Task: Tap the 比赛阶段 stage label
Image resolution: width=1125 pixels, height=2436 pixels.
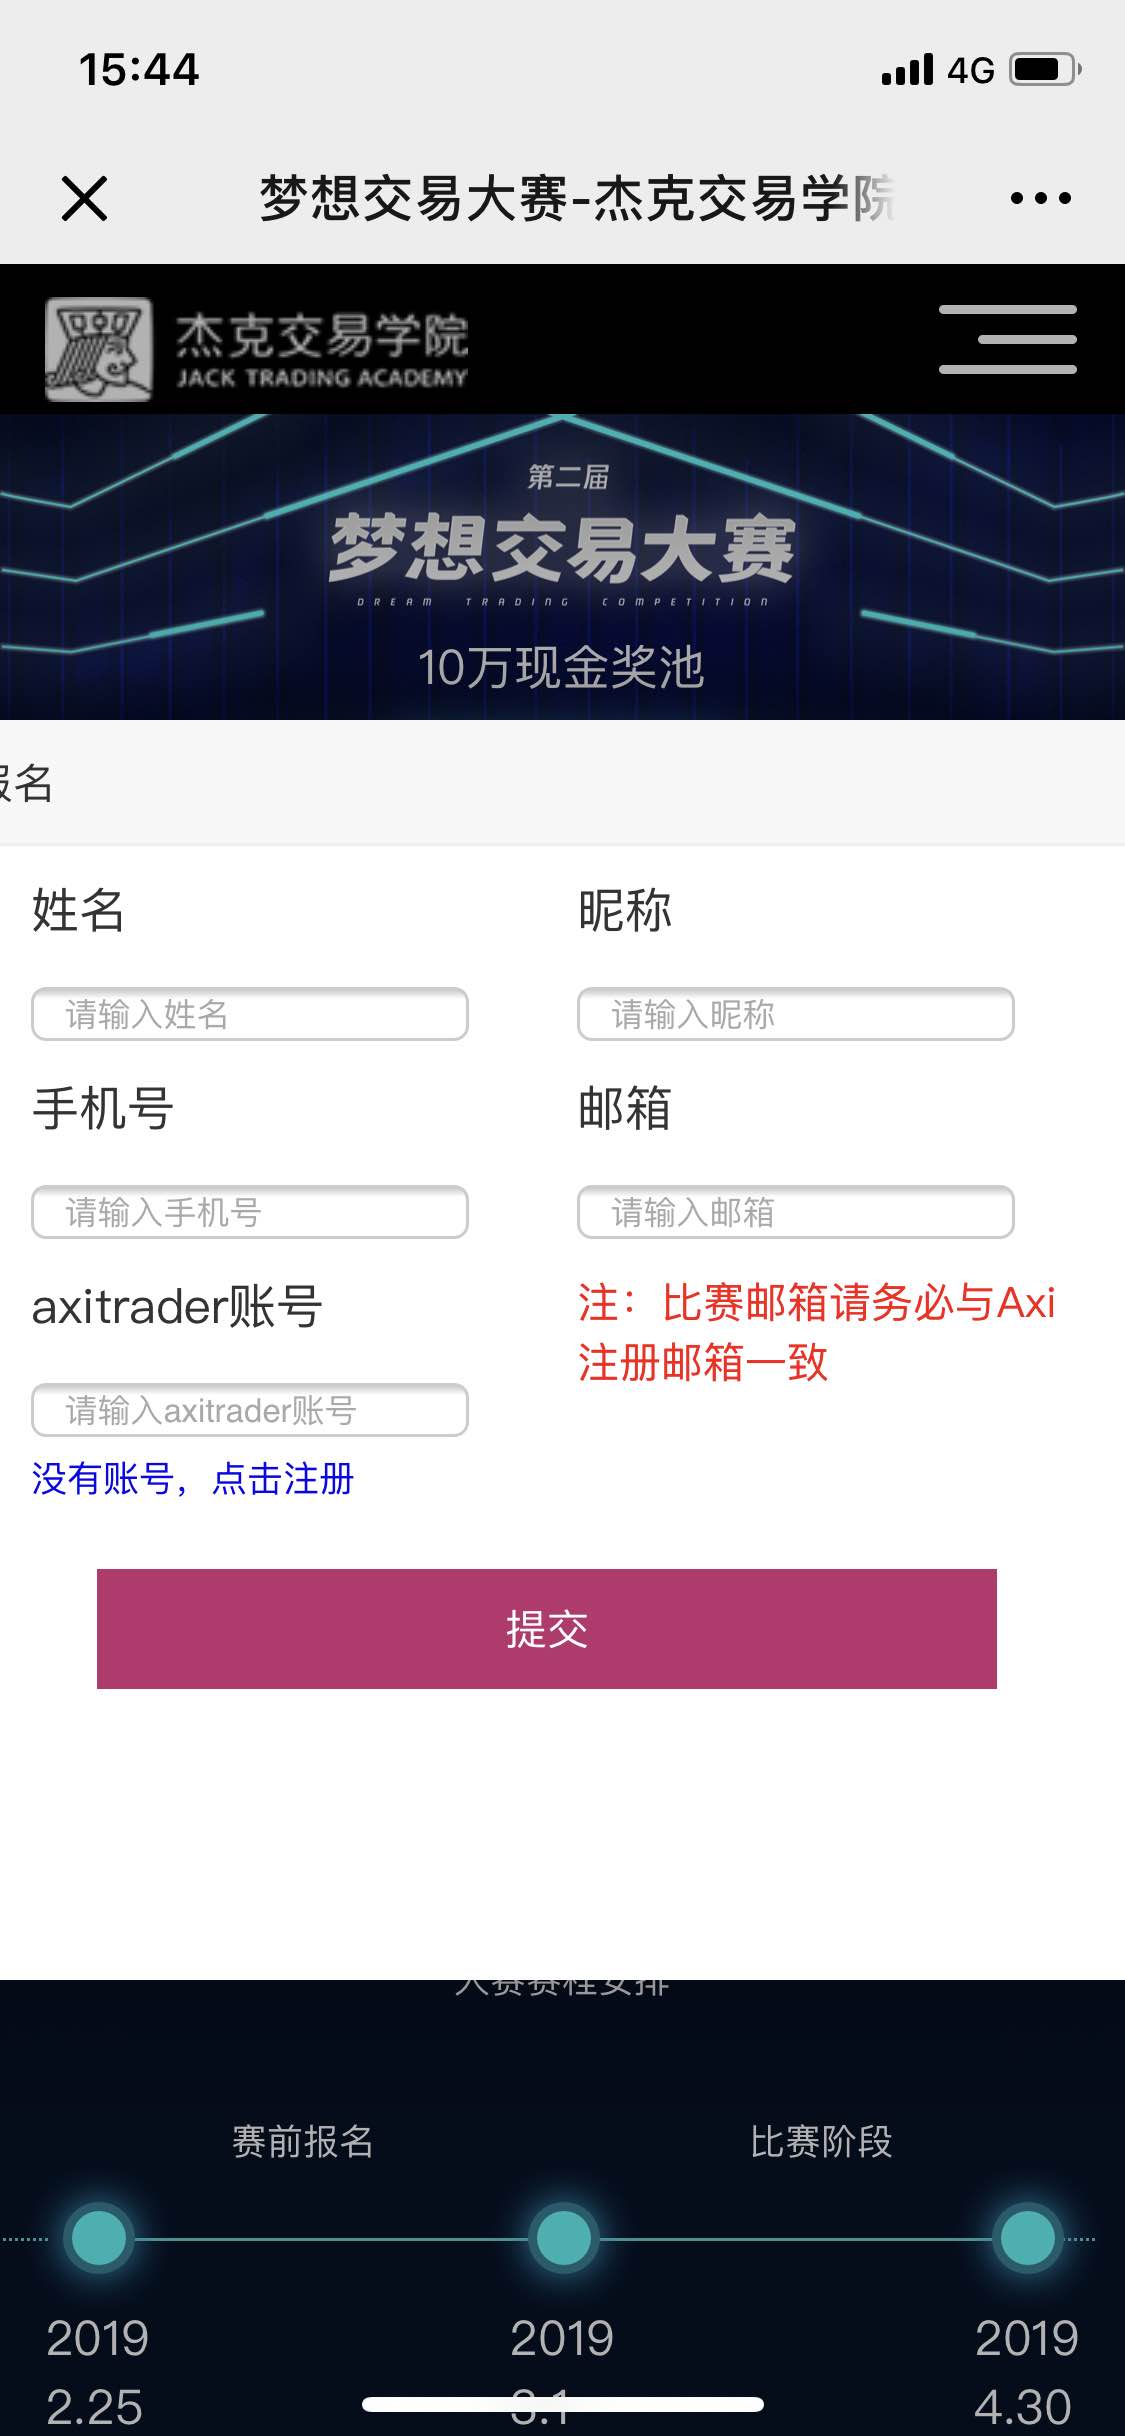Action: pos(821,2142)
